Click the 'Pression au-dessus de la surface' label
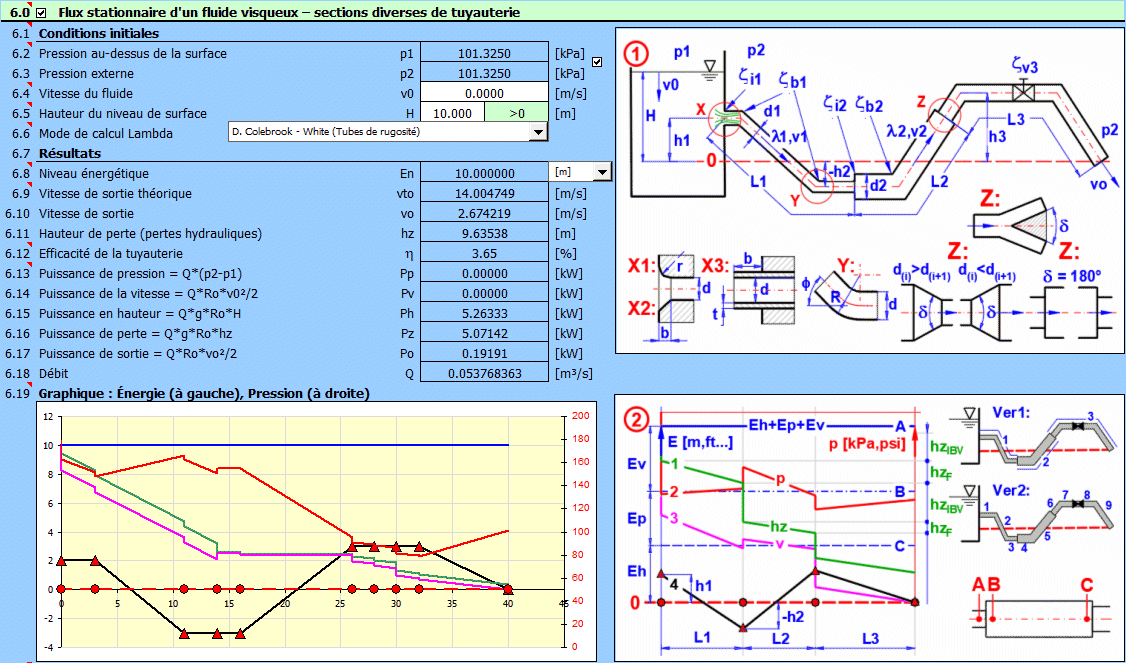Viewport: 1126px width, 663px height. coord(132,53)
